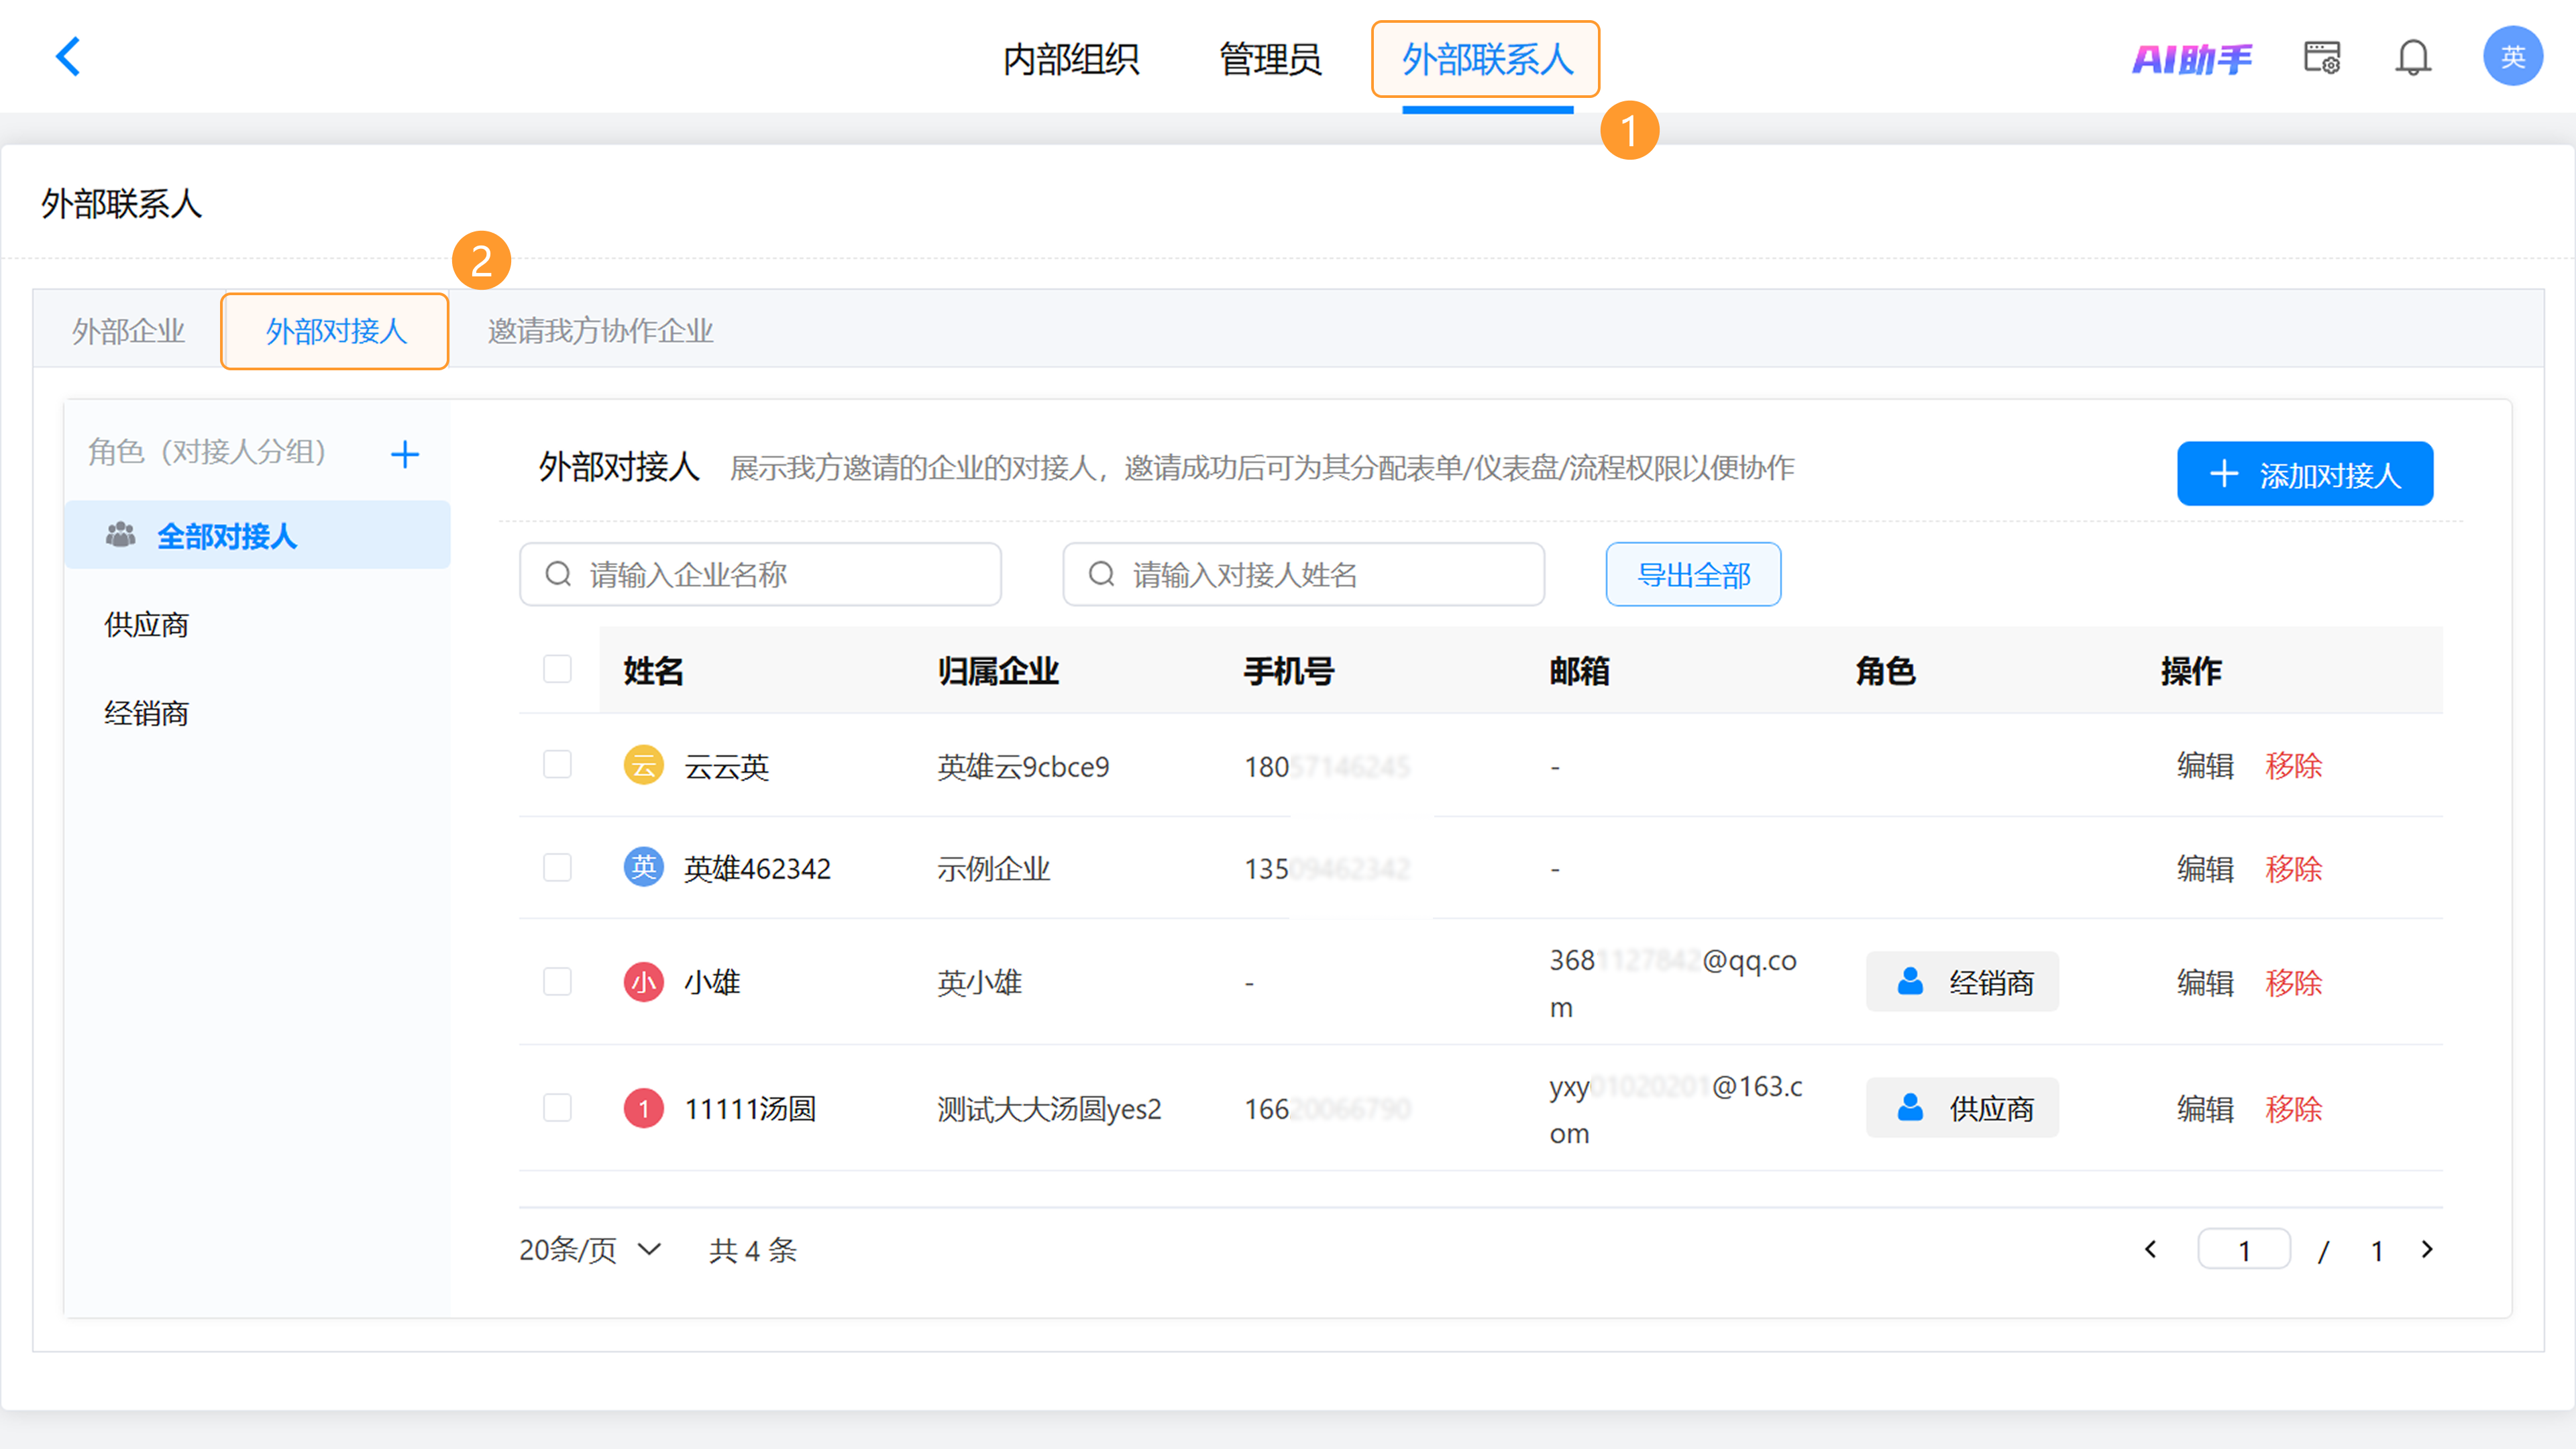Screen dimensions: 2576x1449
Task: Click the 经销商 role tag for 小雄
Action: [1962, 982]
